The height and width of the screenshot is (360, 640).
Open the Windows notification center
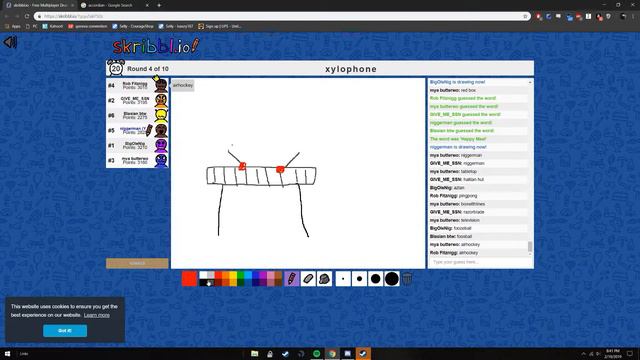[x=630, y=353]
